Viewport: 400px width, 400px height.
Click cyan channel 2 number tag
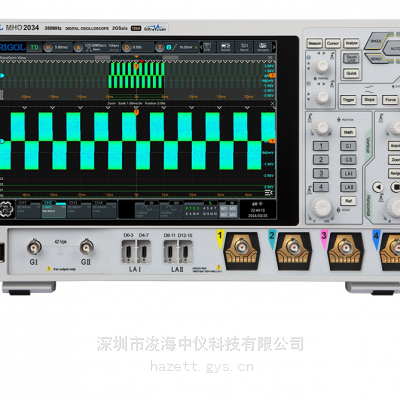[x=272, y=239]
